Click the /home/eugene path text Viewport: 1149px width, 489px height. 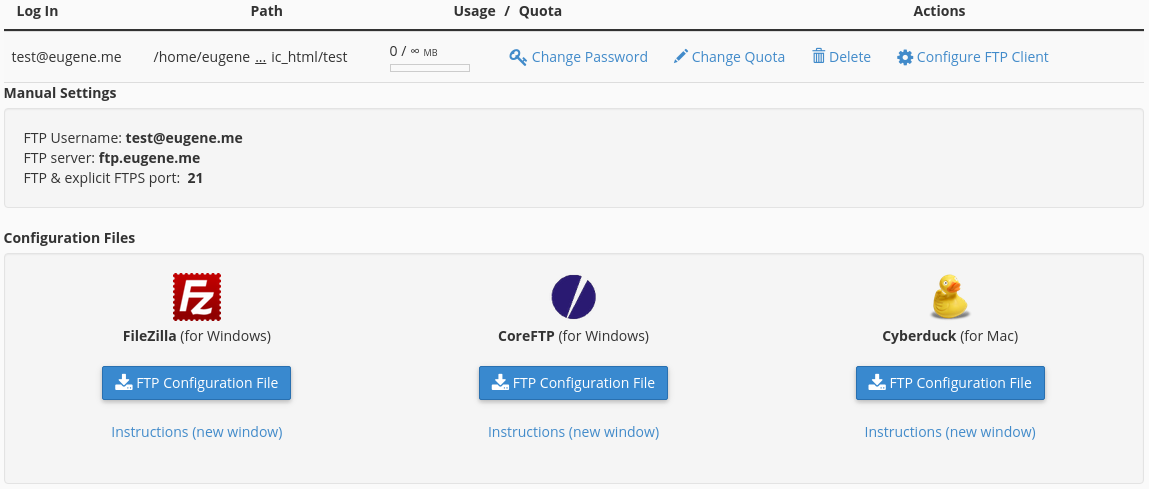[202, 57]
